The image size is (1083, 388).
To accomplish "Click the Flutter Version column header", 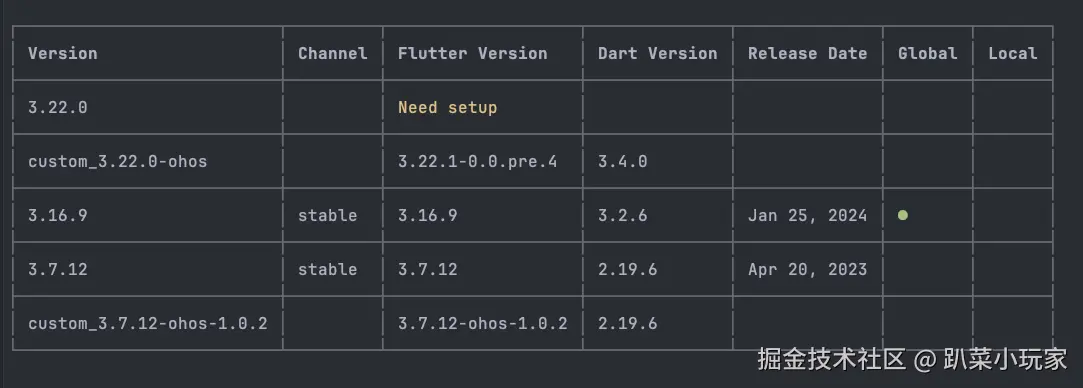I will pos(472,54).
